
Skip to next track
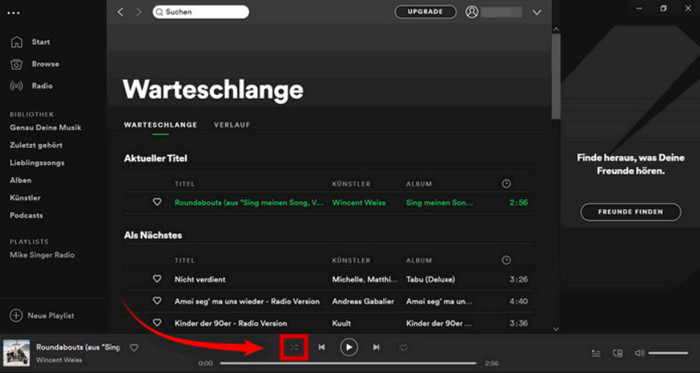376,347
